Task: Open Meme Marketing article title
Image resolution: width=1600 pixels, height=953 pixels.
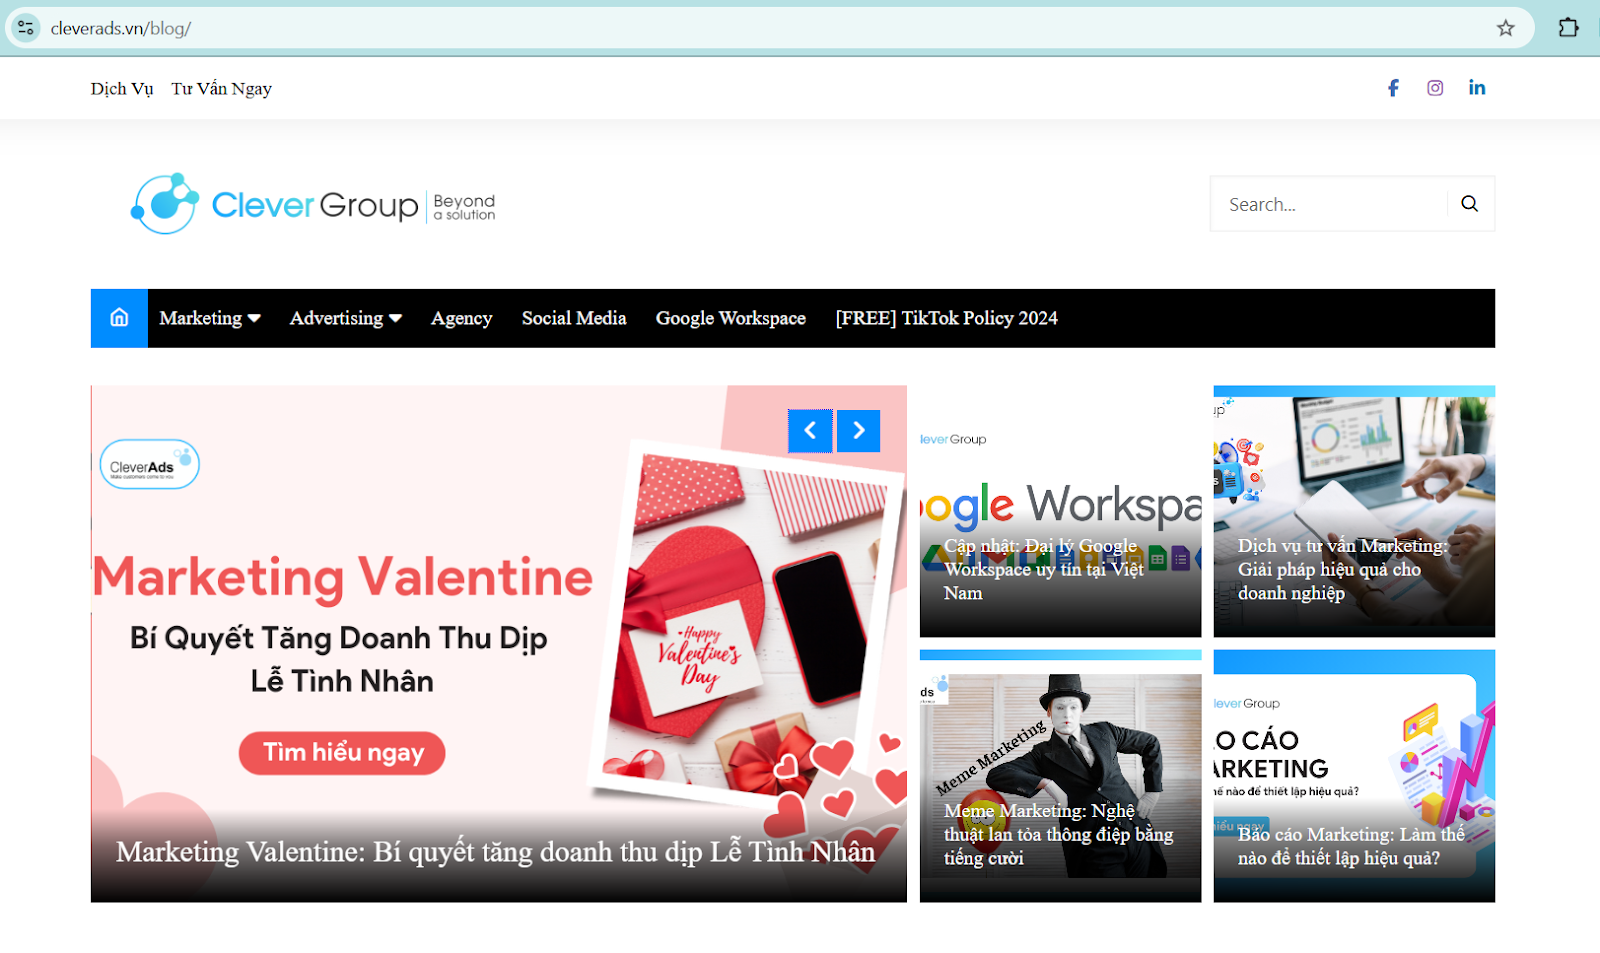Action: coord(1058,835)
